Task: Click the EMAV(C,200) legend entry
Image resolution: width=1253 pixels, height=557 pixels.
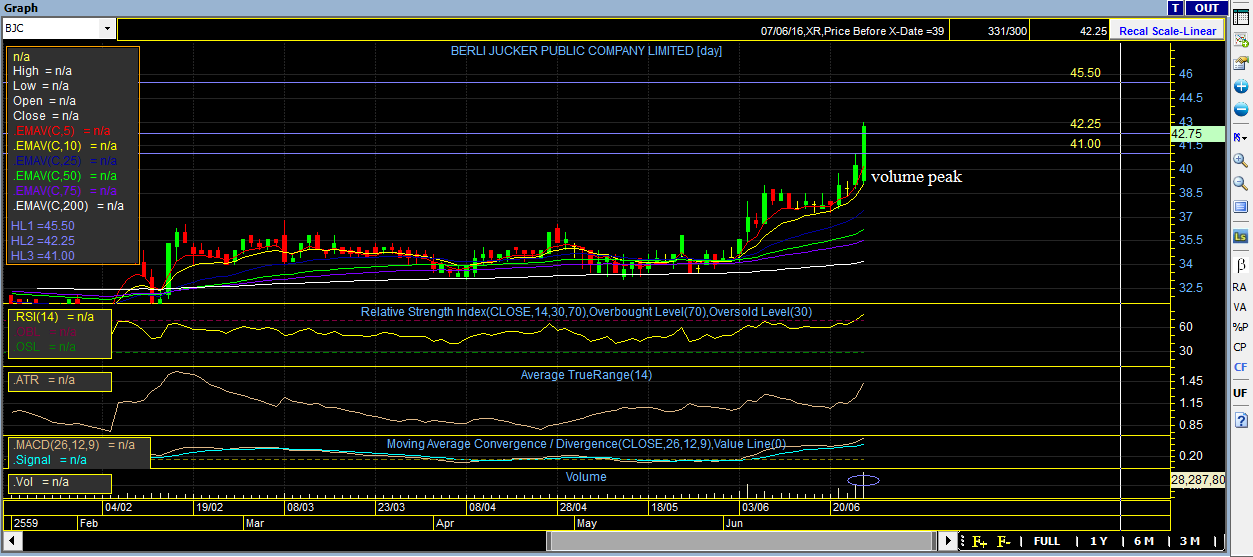Action: [68, 206]
